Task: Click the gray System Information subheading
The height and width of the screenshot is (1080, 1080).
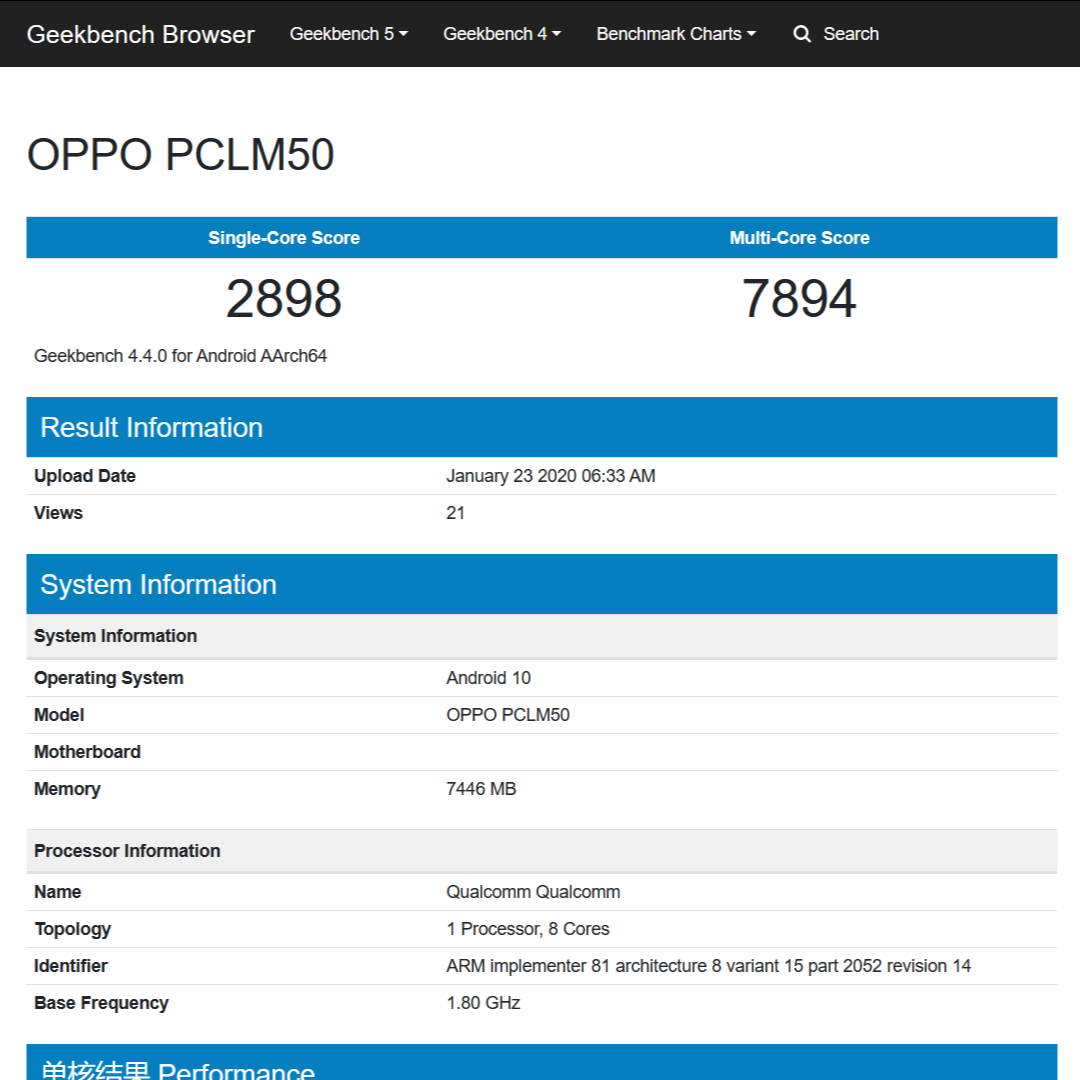Action: pos(541,636)
